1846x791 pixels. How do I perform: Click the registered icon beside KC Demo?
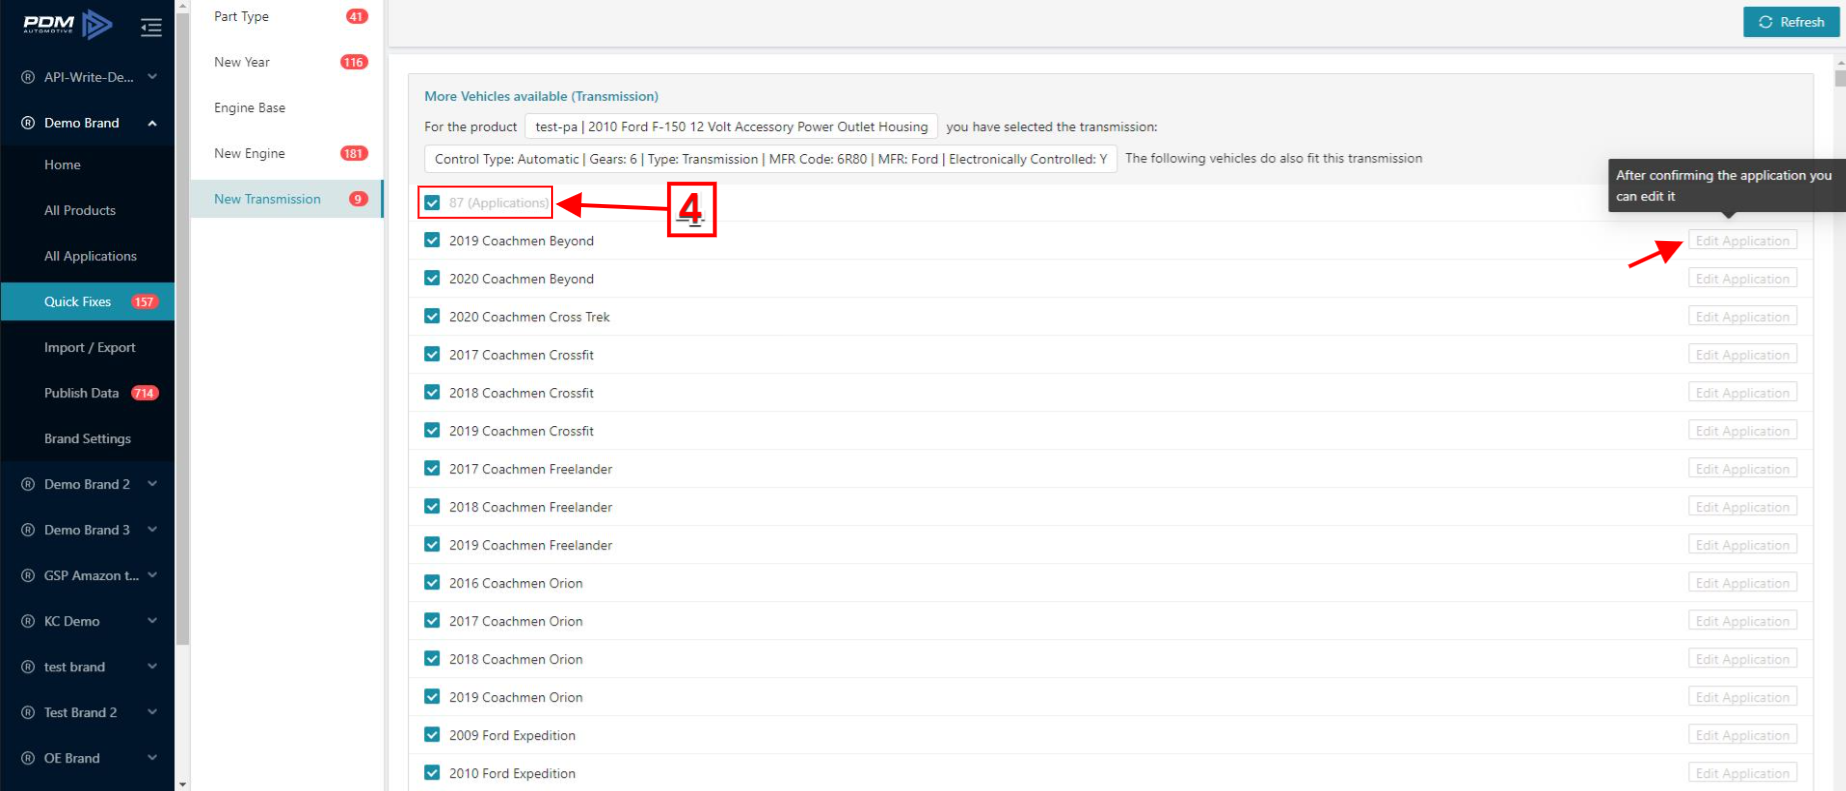click(x=28, y=621)
